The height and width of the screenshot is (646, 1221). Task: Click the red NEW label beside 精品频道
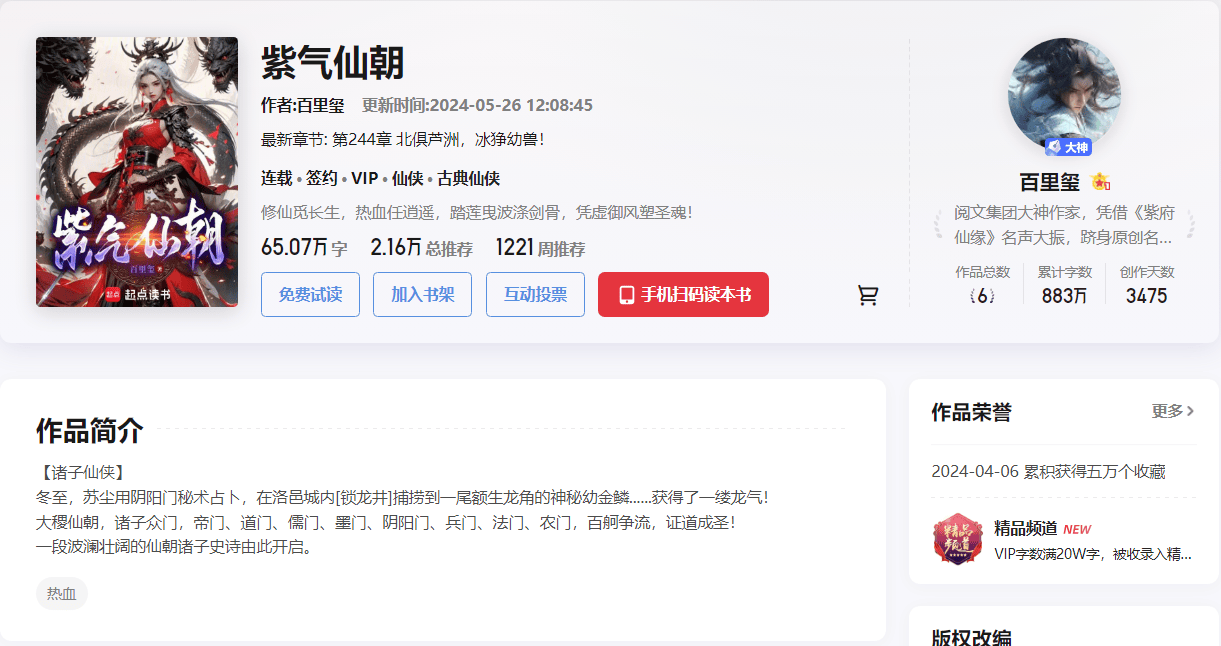1077,529
